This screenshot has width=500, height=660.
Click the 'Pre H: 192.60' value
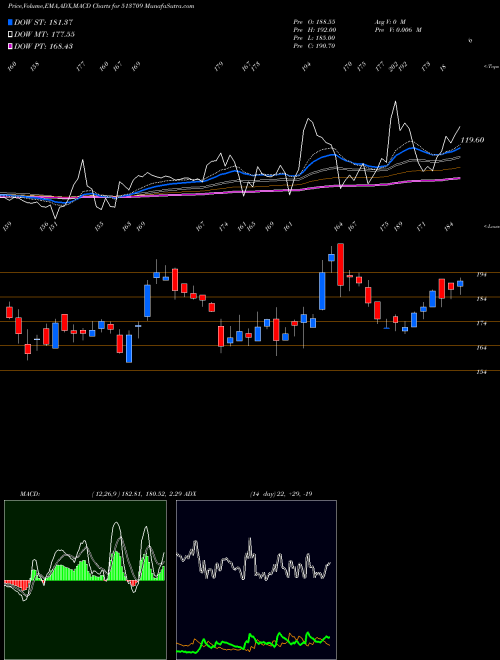click(314, 30)
